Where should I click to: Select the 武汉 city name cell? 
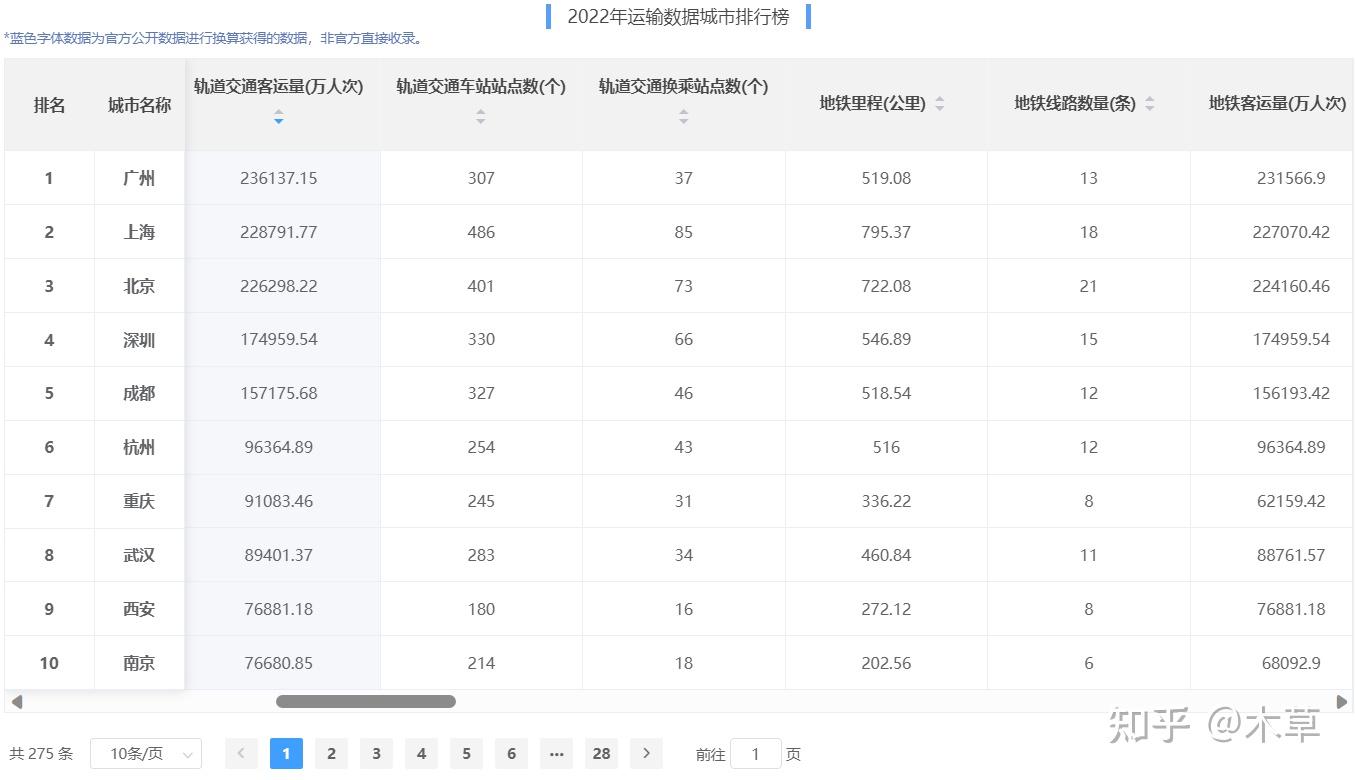pyautogui.click(x=139, y=555)
